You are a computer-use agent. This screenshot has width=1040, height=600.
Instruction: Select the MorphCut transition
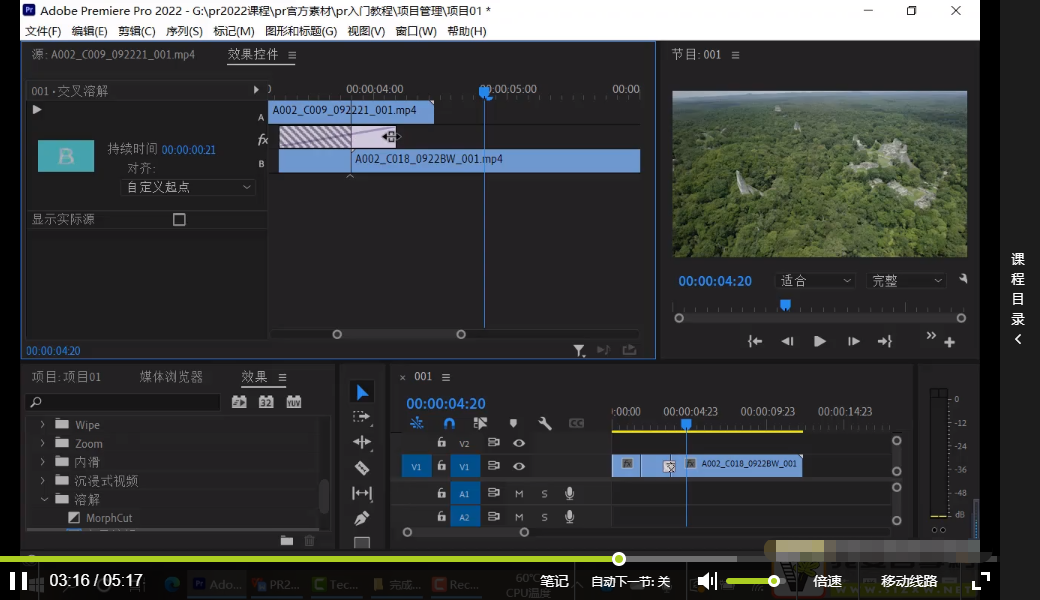coord(109,518)
